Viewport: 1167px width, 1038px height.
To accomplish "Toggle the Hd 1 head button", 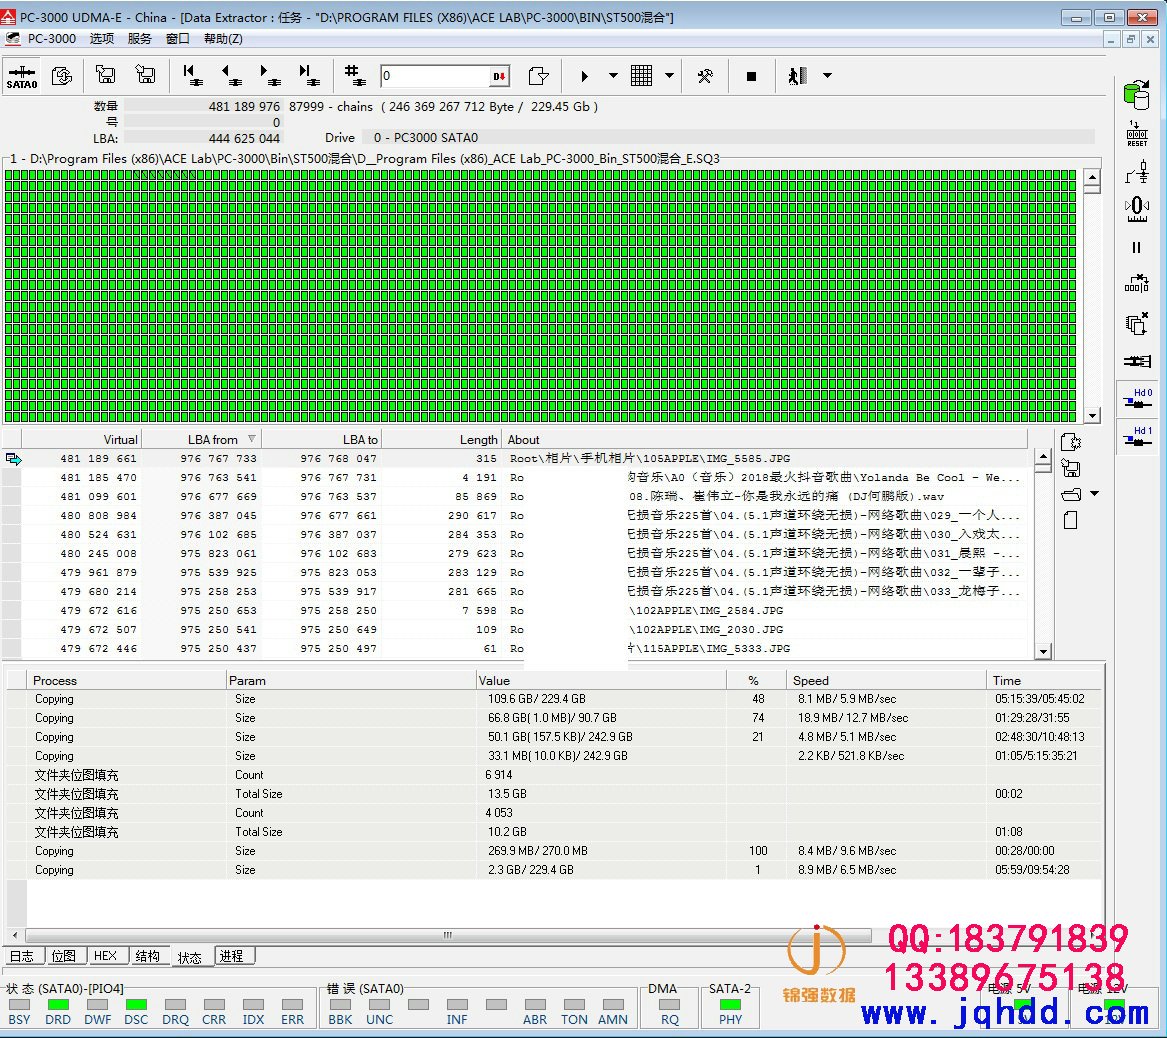I will [1137, 436].
